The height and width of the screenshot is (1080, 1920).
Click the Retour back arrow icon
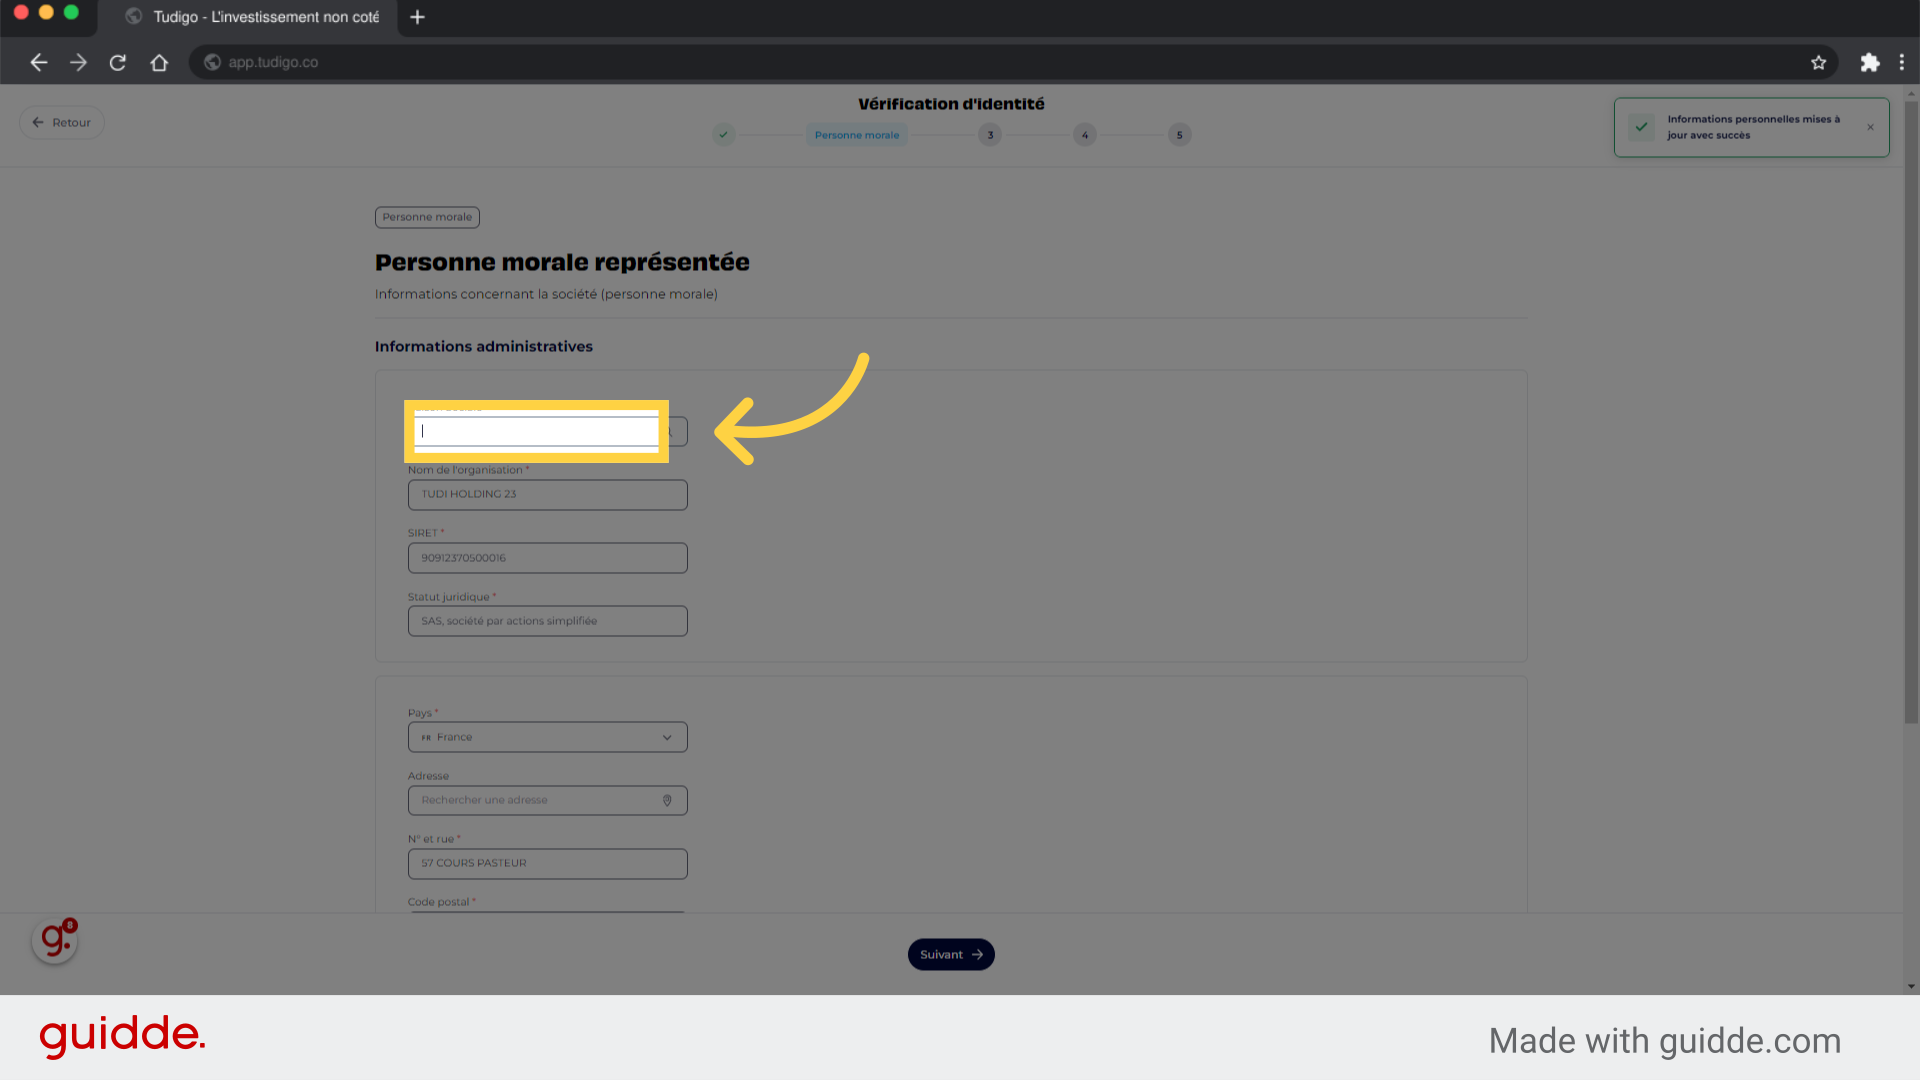click(38, 121)
